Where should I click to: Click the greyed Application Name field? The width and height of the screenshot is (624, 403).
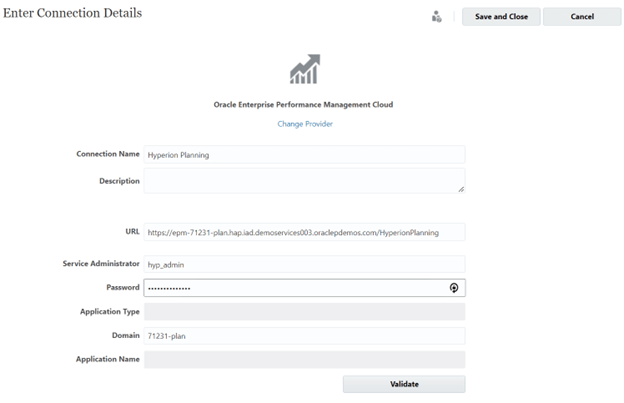click(x=304, y=359)
